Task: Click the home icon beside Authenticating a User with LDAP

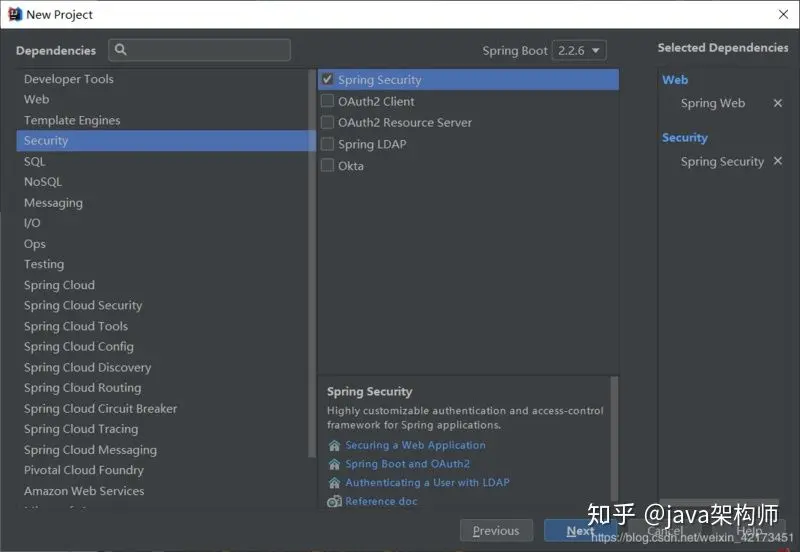Action: (x=334, y=483)
